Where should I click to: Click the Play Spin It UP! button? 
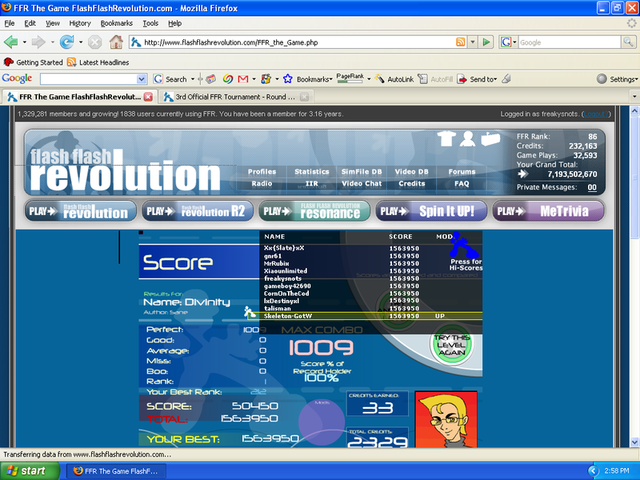[x=431, y=211]
